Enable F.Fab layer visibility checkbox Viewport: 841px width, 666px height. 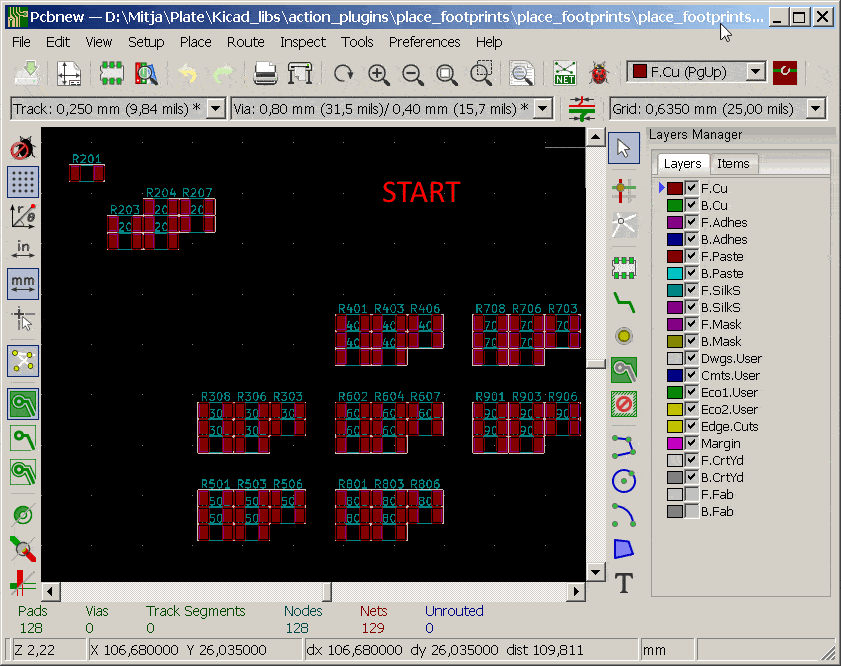coord(691,494)
